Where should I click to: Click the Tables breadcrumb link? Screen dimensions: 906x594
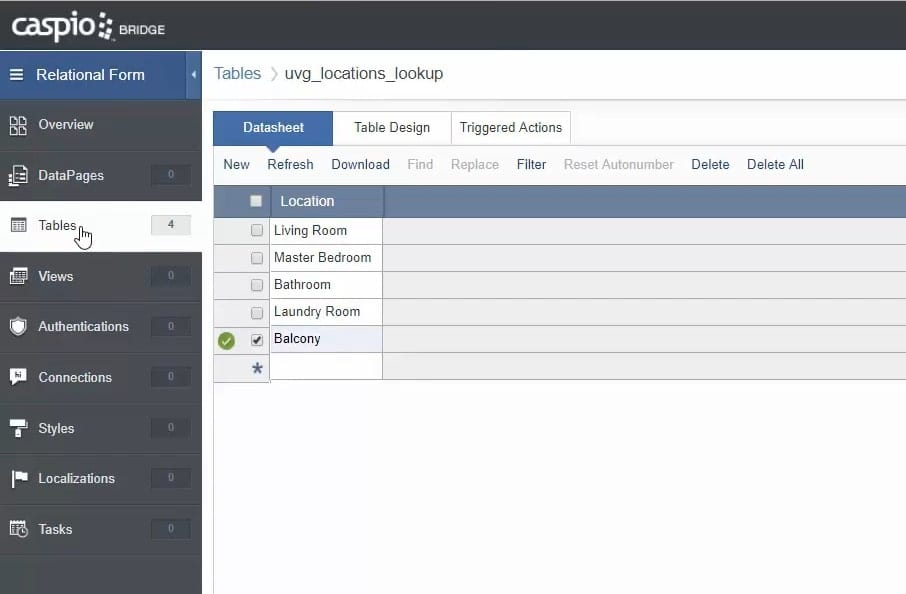(x=237, y=74)
